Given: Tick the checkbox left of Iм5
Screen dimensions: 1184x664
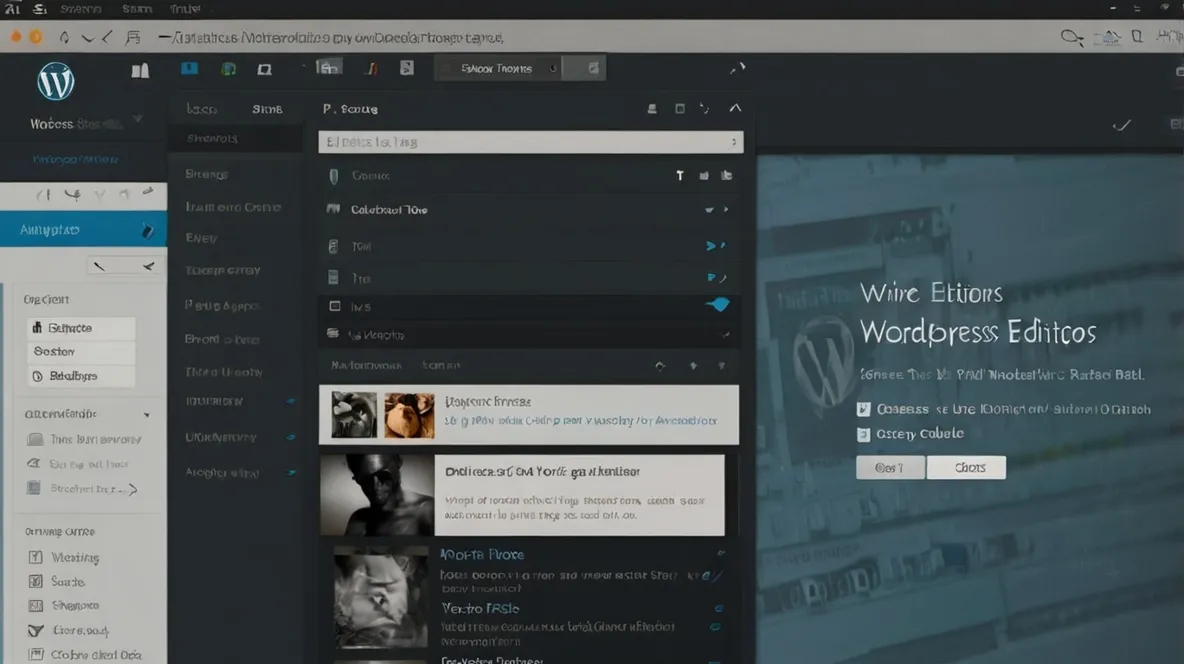Looking at the screenshot, I should [x=335, y=306].
